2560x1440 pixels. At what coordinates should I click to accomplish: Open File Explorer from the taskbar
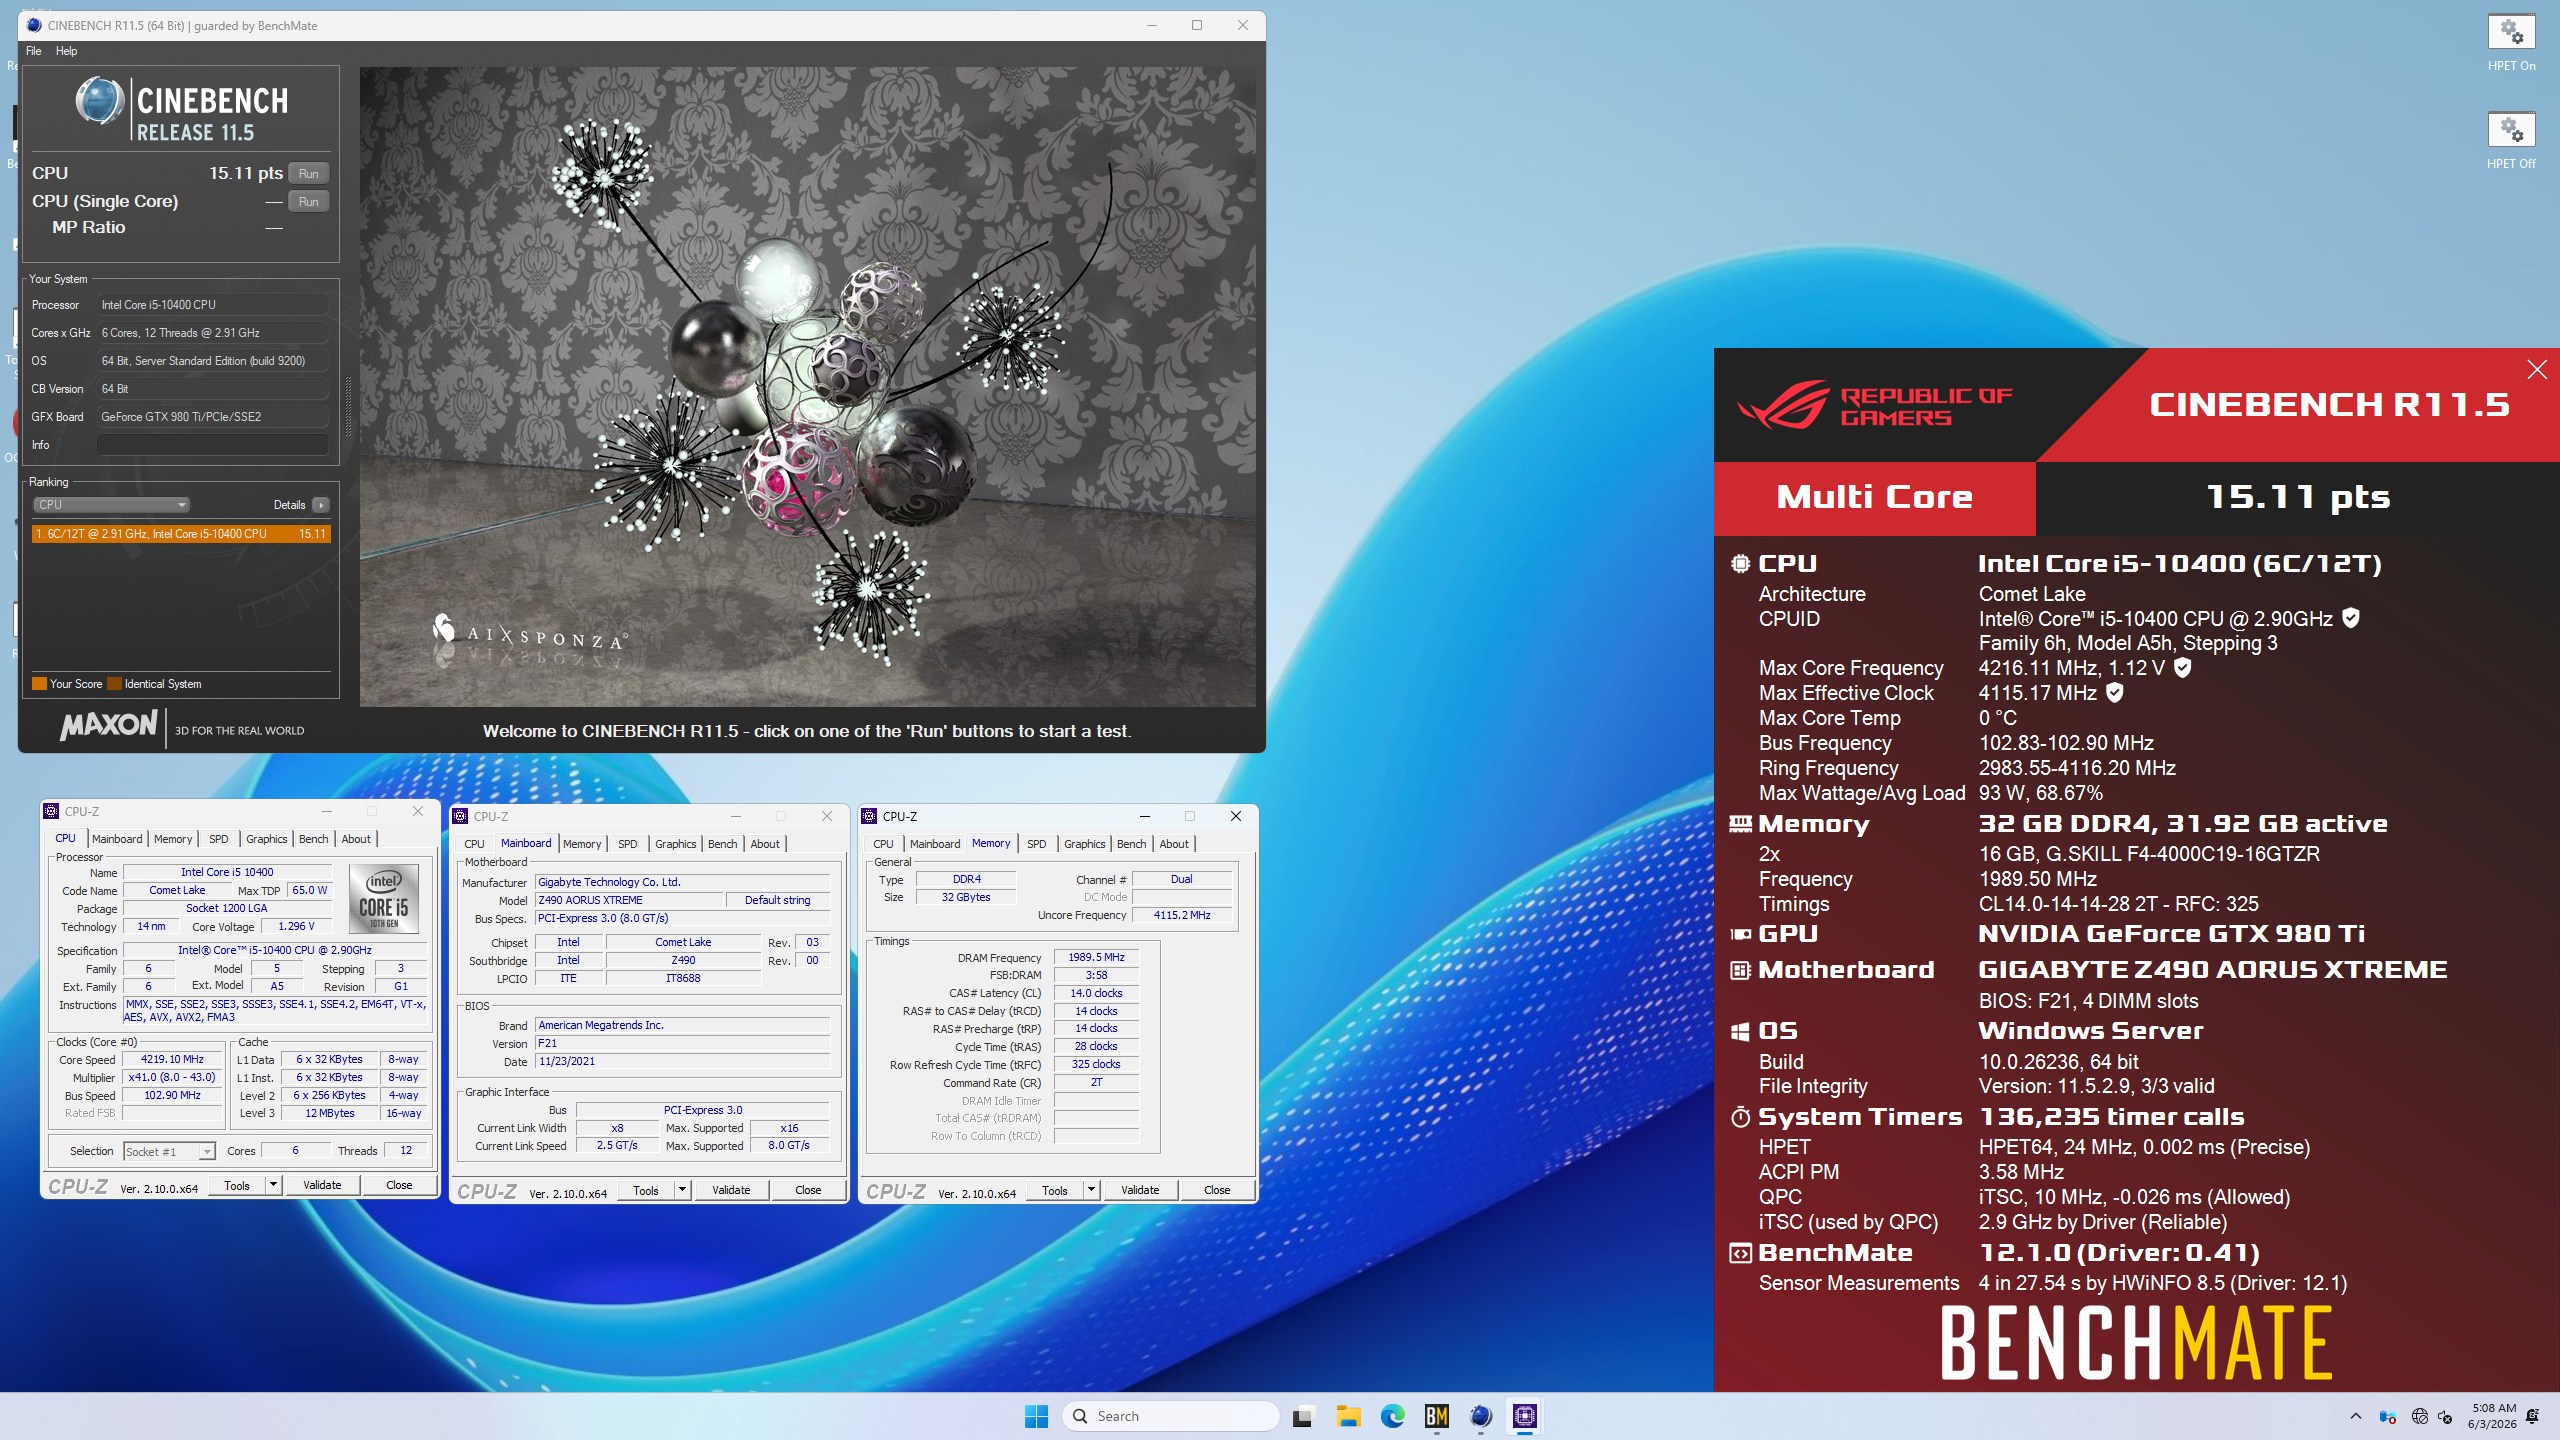pos(1348,1416)
